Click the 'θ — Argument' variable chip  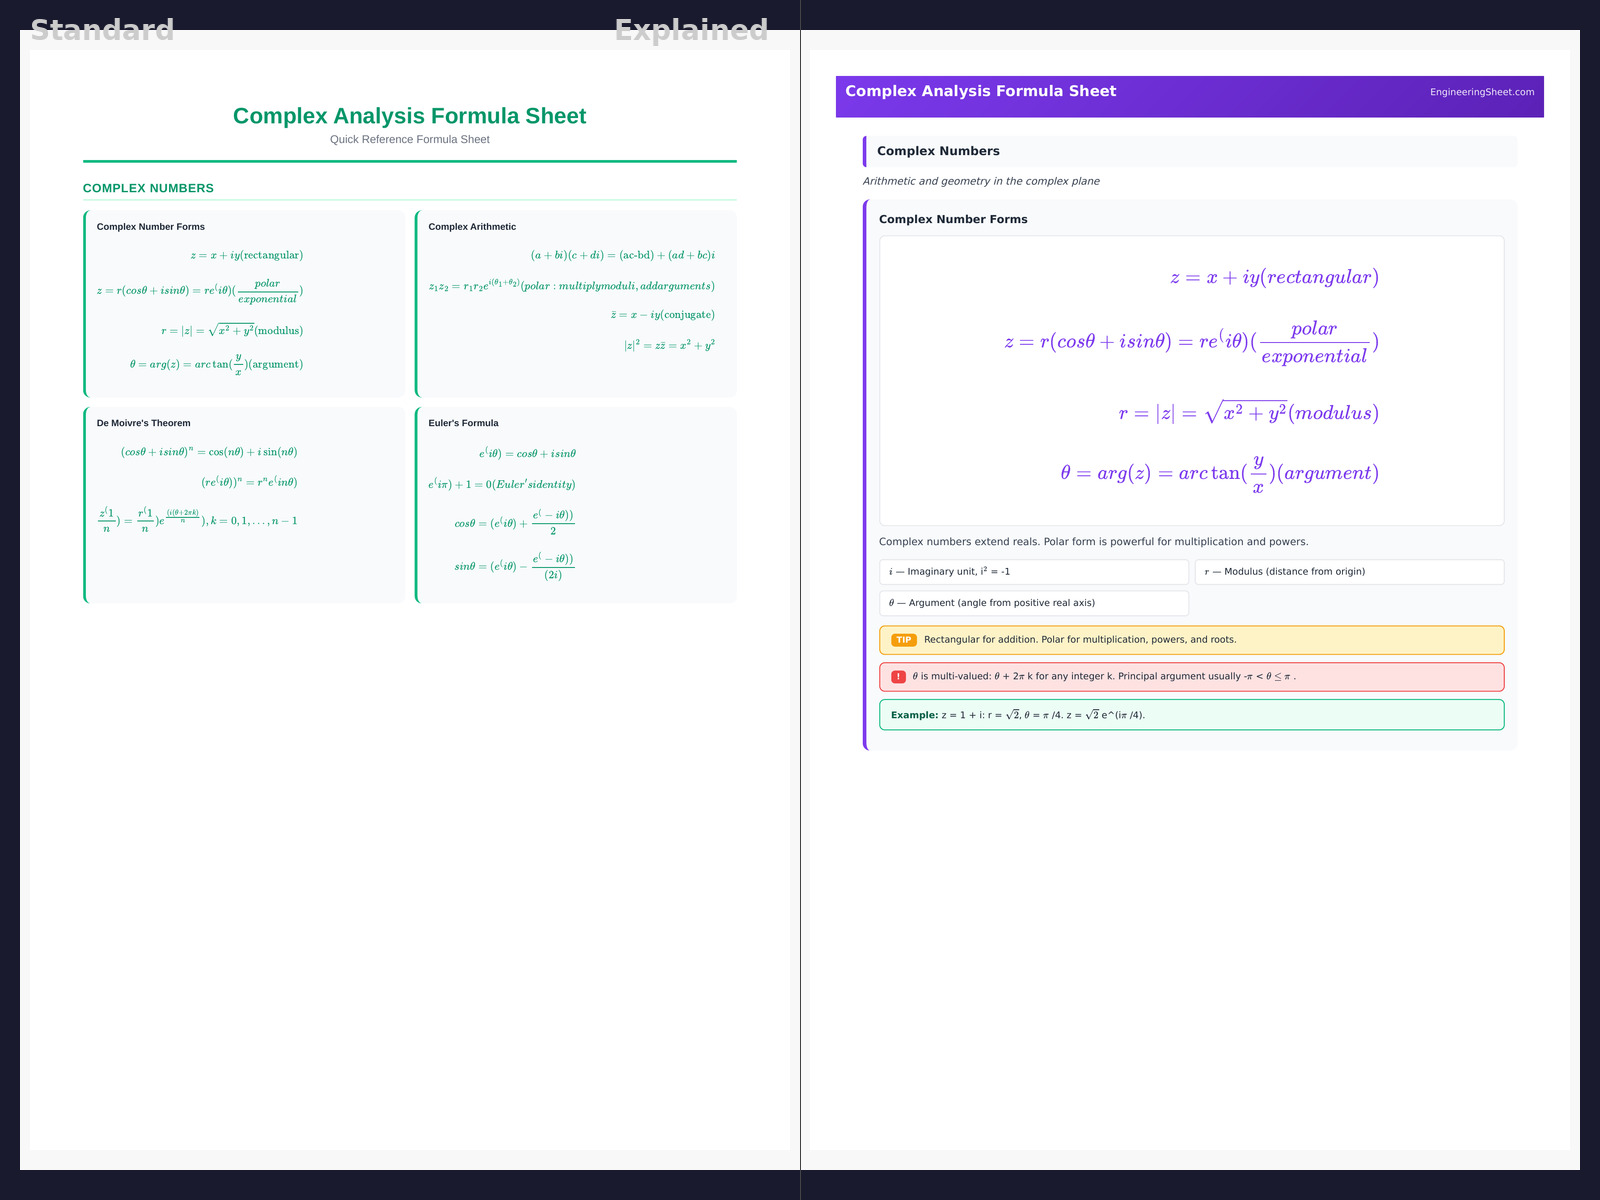1033,603
